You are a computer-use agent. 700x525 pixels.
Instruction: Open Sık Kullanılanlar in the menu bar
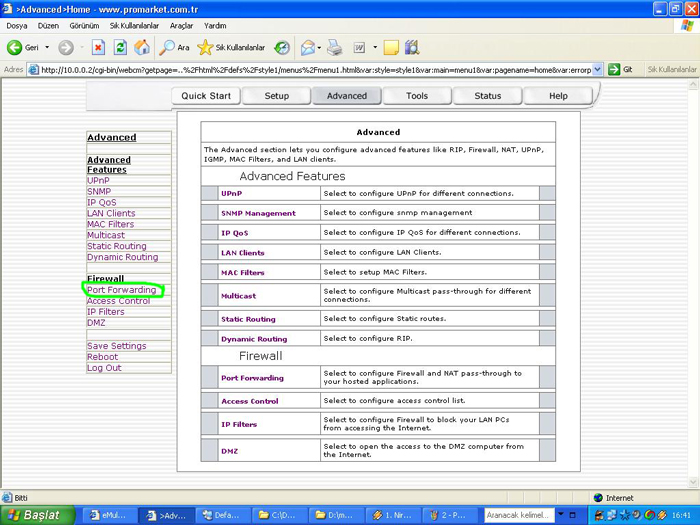point(134,26)
